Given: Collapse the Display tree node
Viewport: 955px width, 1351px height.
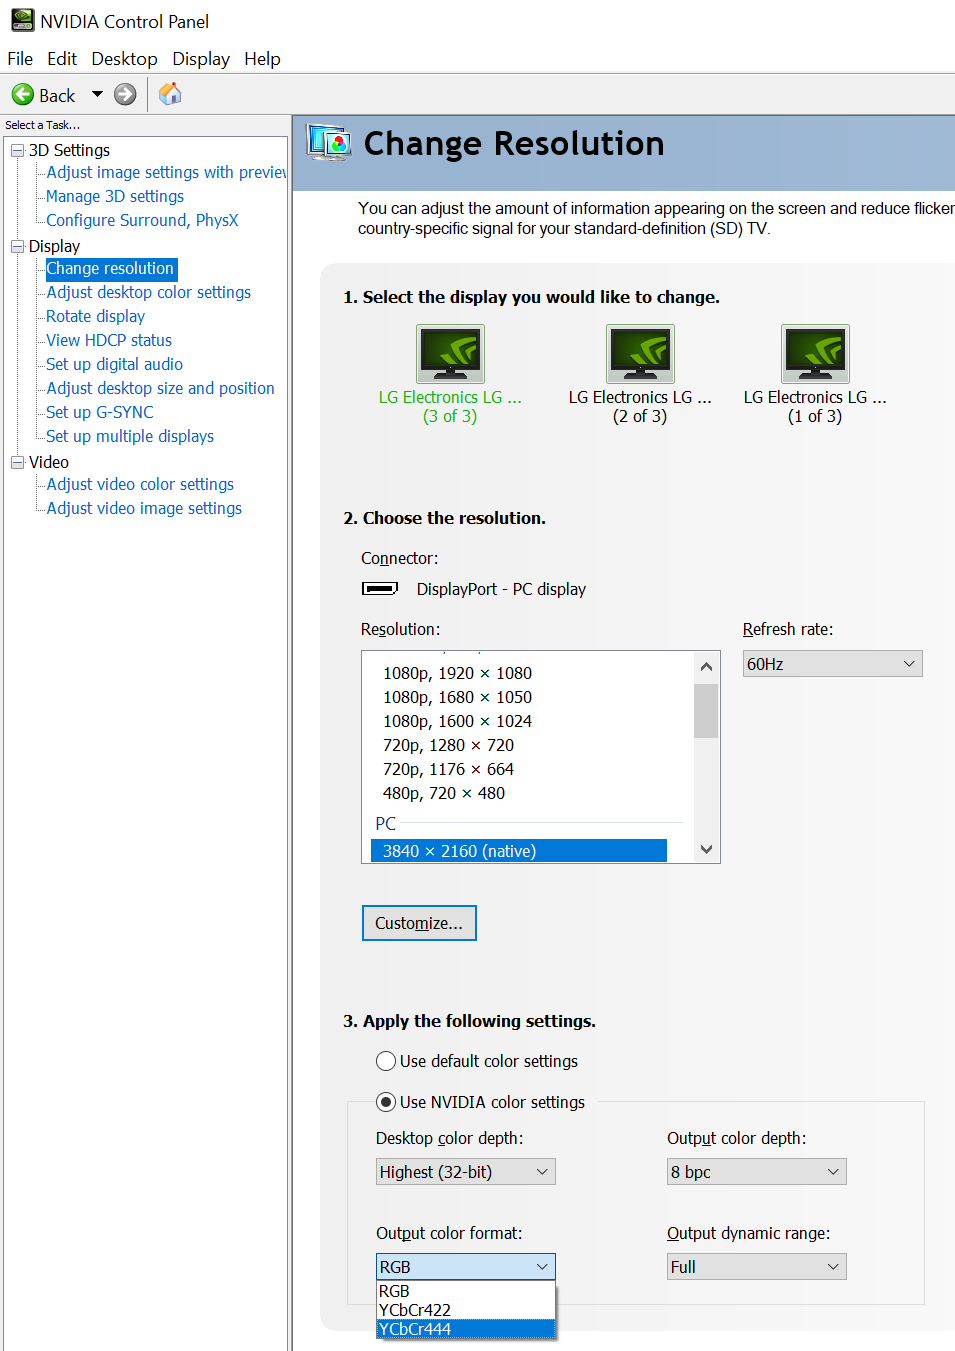Looking at the screenshot, I should coord(17,246).
